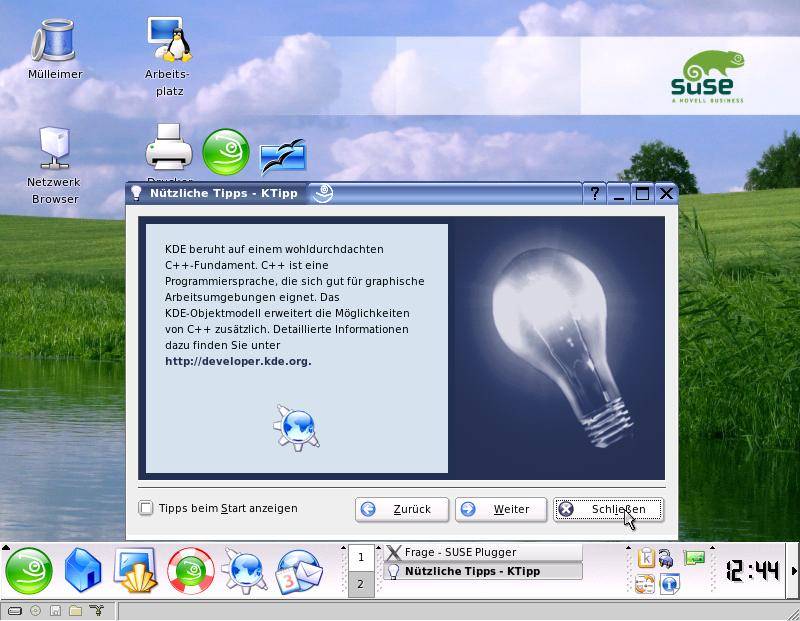800x621 pixels.
Task: Click the KTipp title bar help question mark
Action: coord(595,193)
